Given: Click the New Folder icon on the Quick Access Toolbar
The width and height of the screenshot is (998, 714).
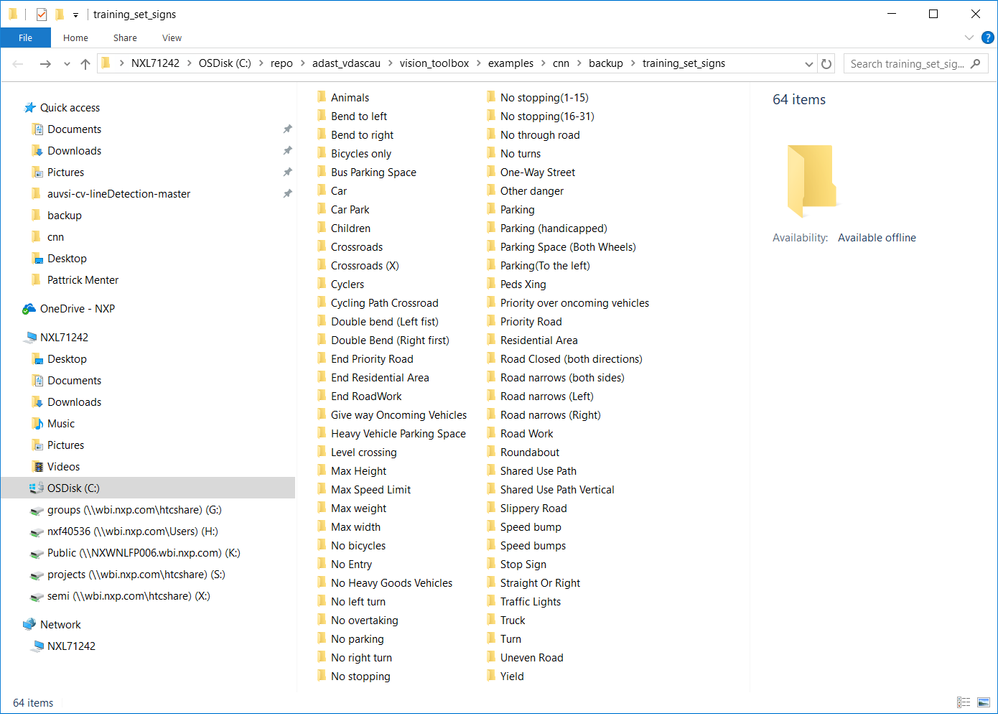Looking at the screenshot, I should tap(59, 14).
